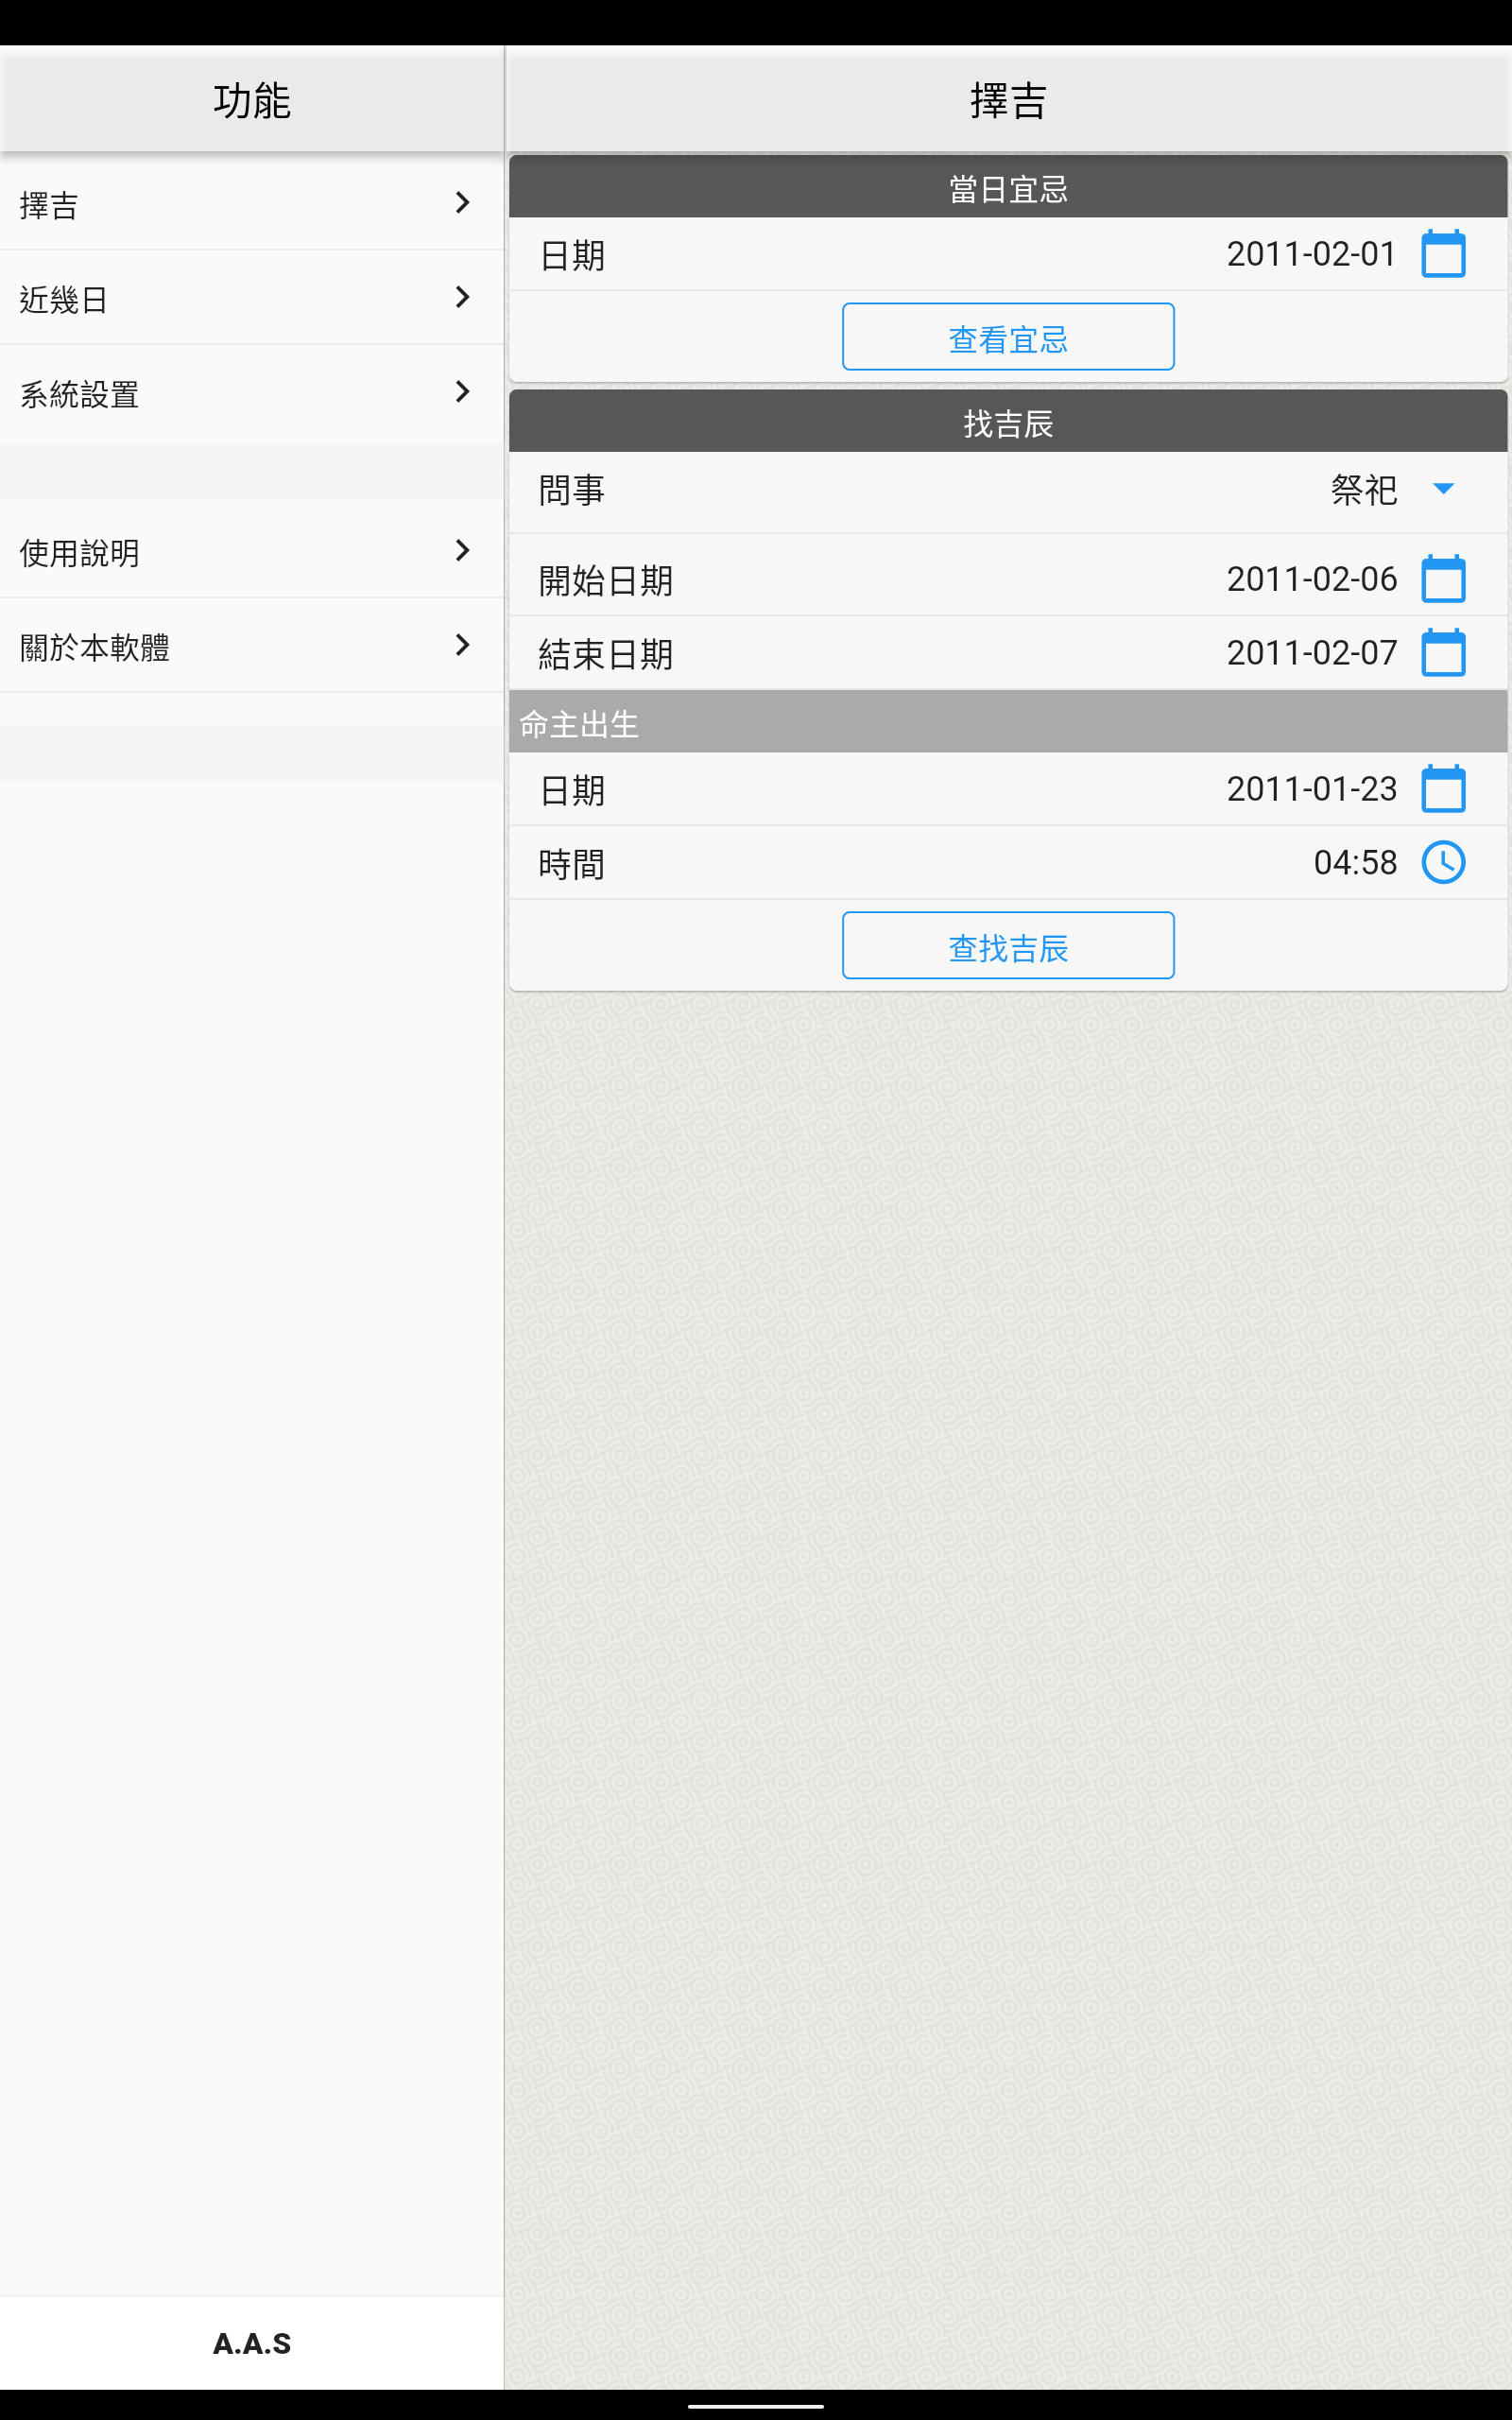Open calendar picker for 開始日期
Viewport: 1512px width, 2420px height.
click(x=1443, y=579)
